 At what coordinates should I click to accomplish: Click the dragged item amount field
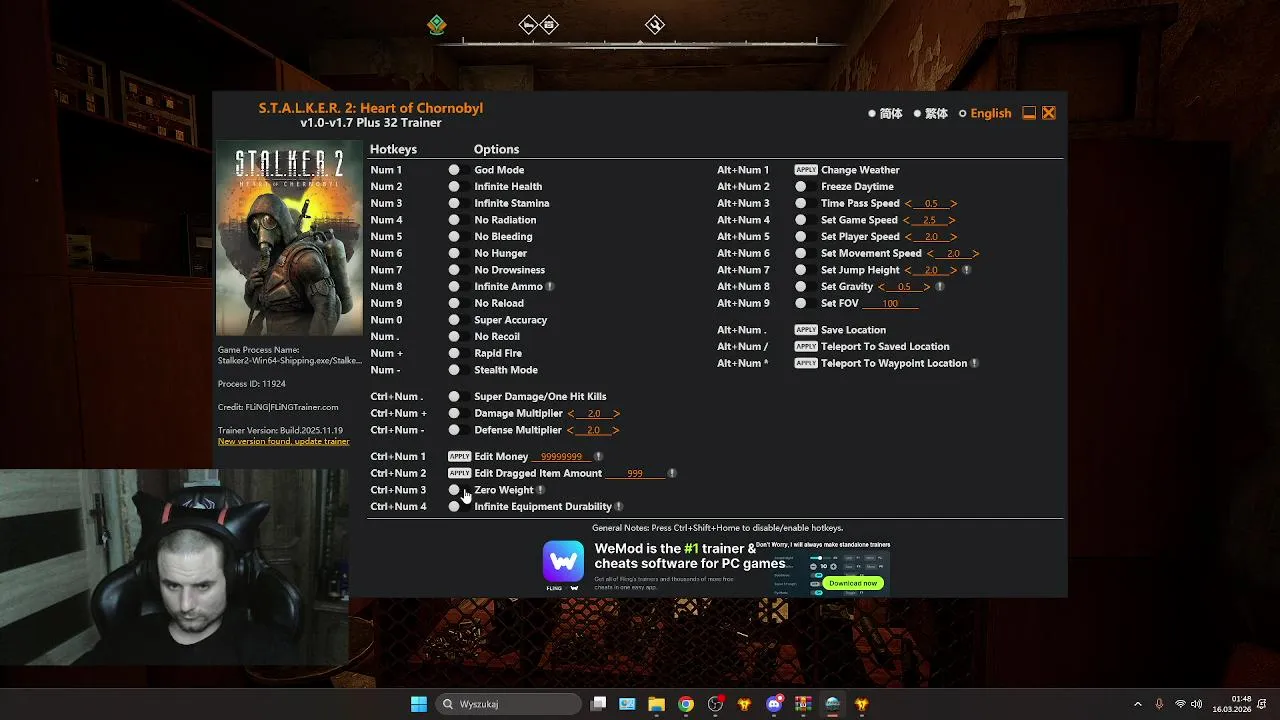[x=635, y=474]
